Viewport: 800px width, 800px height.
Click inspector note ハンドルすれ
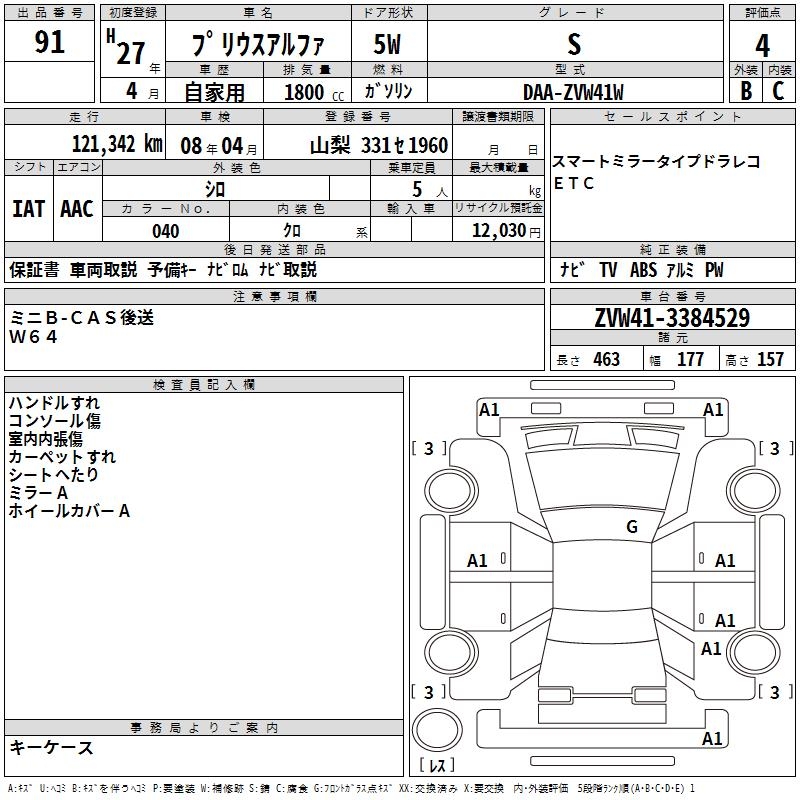(x=54, y=403)
